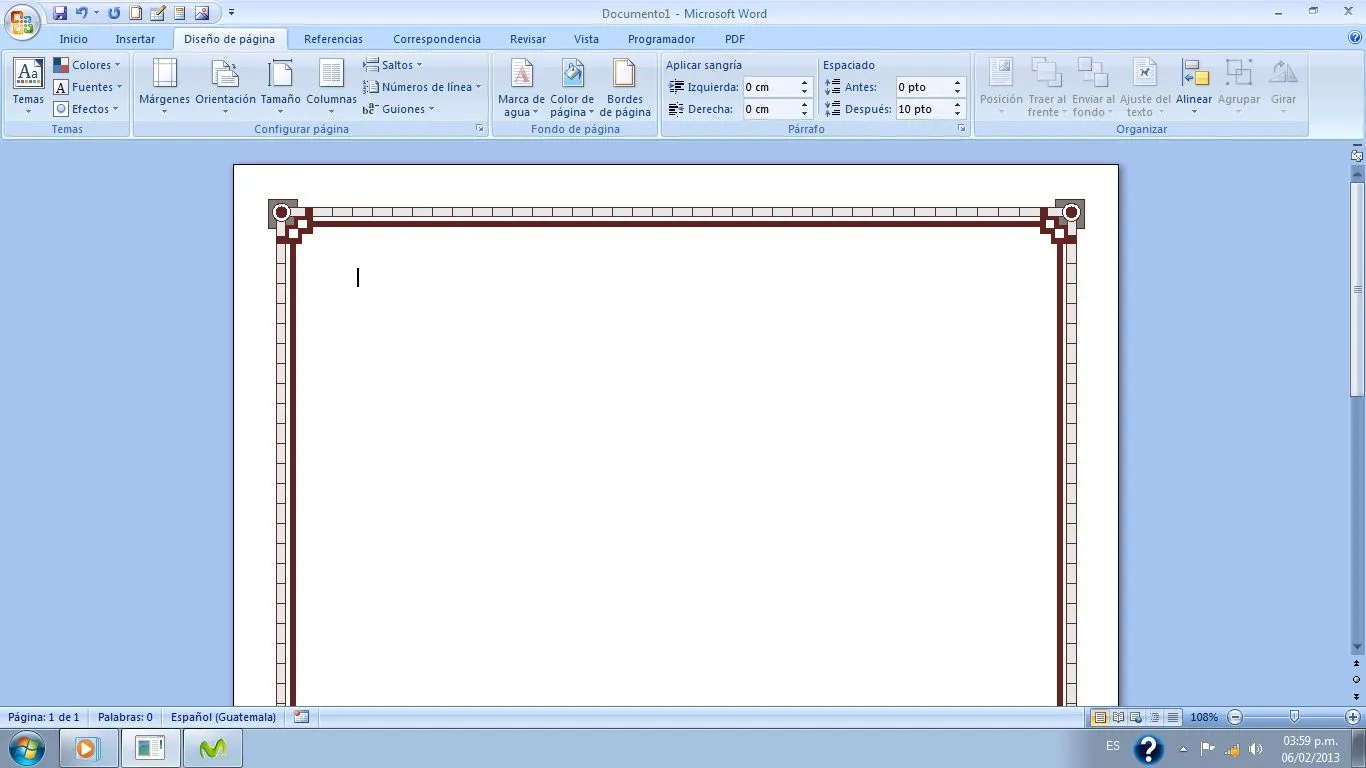The image size is (1366, 768).
Task: Decrease the Después spacing value
Action: pyautogui.click(x=957, y=114)
